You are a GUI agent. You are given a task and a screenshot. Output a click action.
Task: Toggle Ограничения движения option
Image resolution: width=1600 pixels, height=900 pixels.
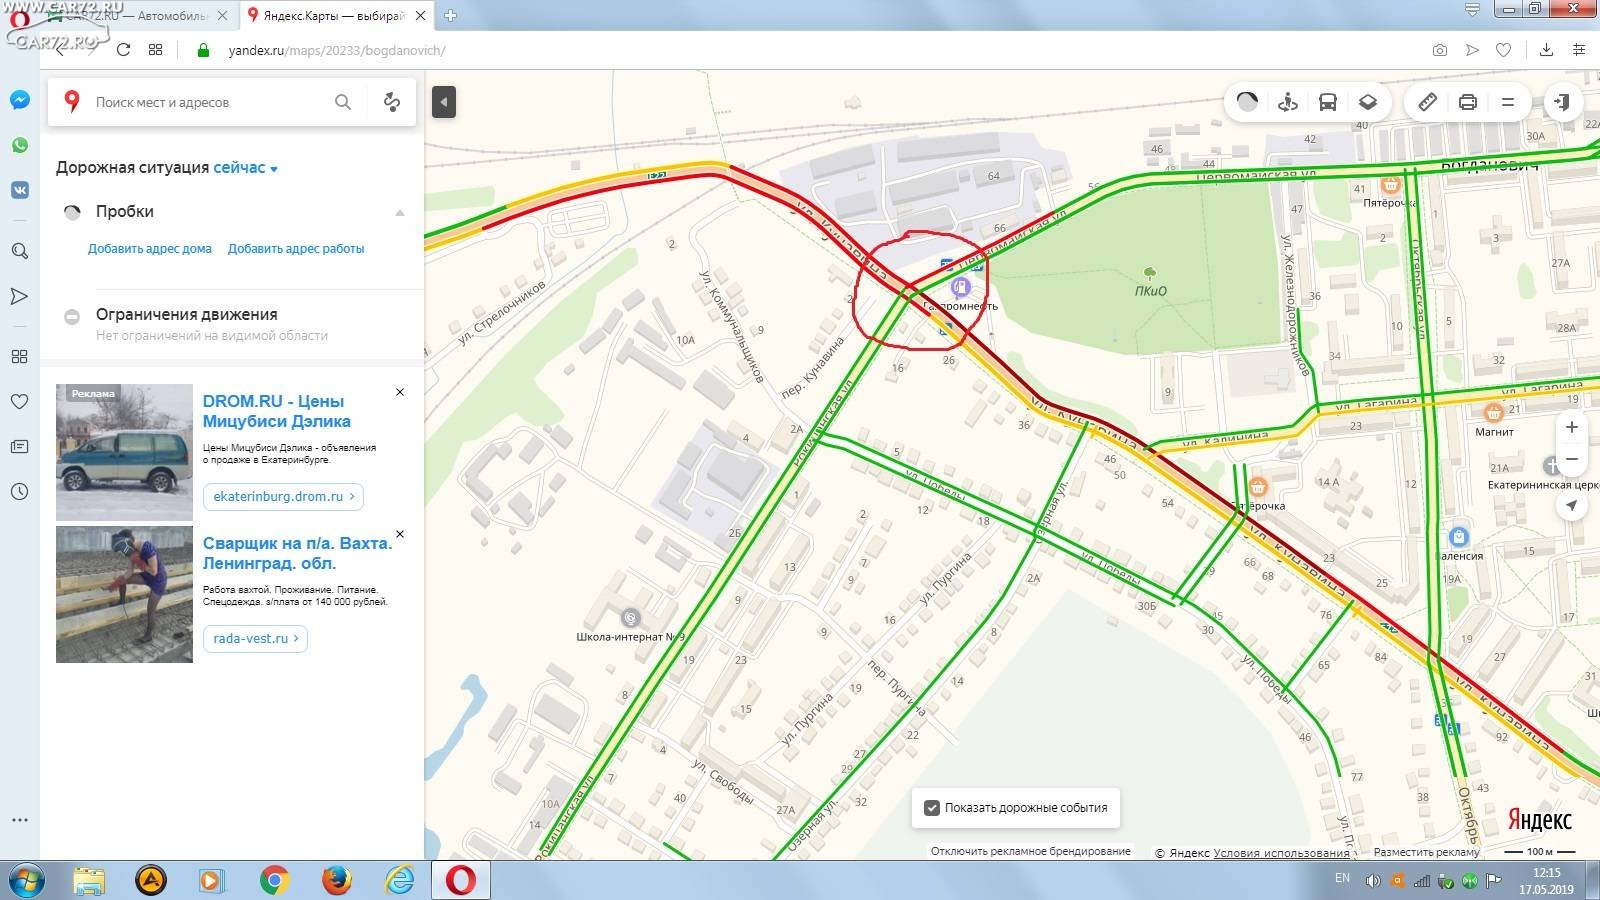pos(72,316)
